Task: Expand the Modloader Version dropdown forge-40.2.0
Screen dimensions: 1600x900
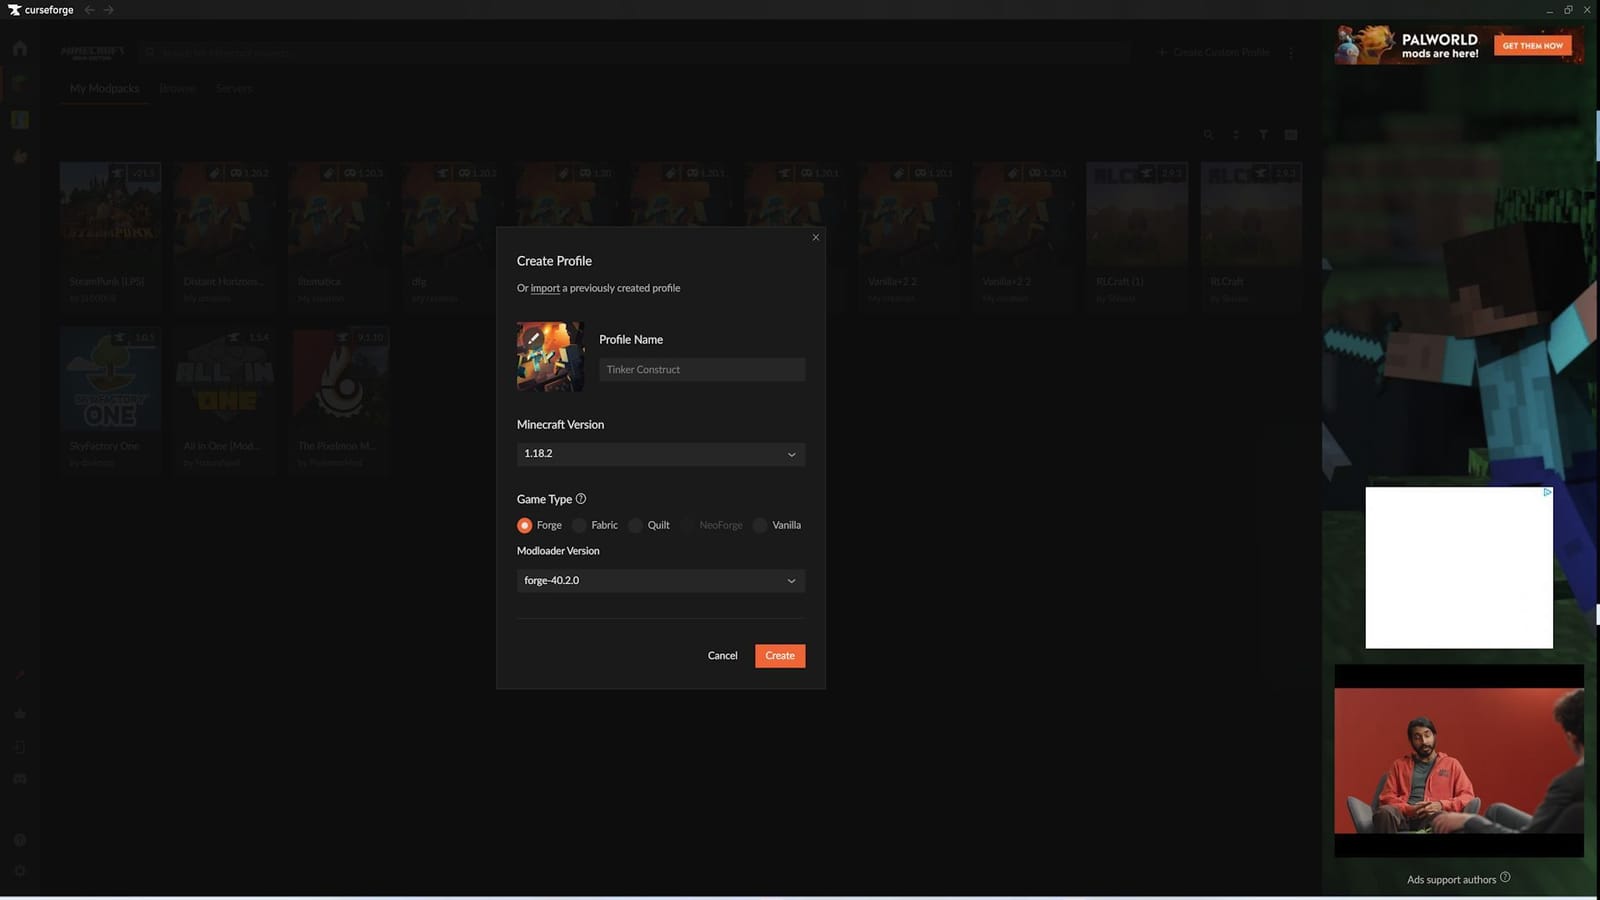Action: point(660,581)
